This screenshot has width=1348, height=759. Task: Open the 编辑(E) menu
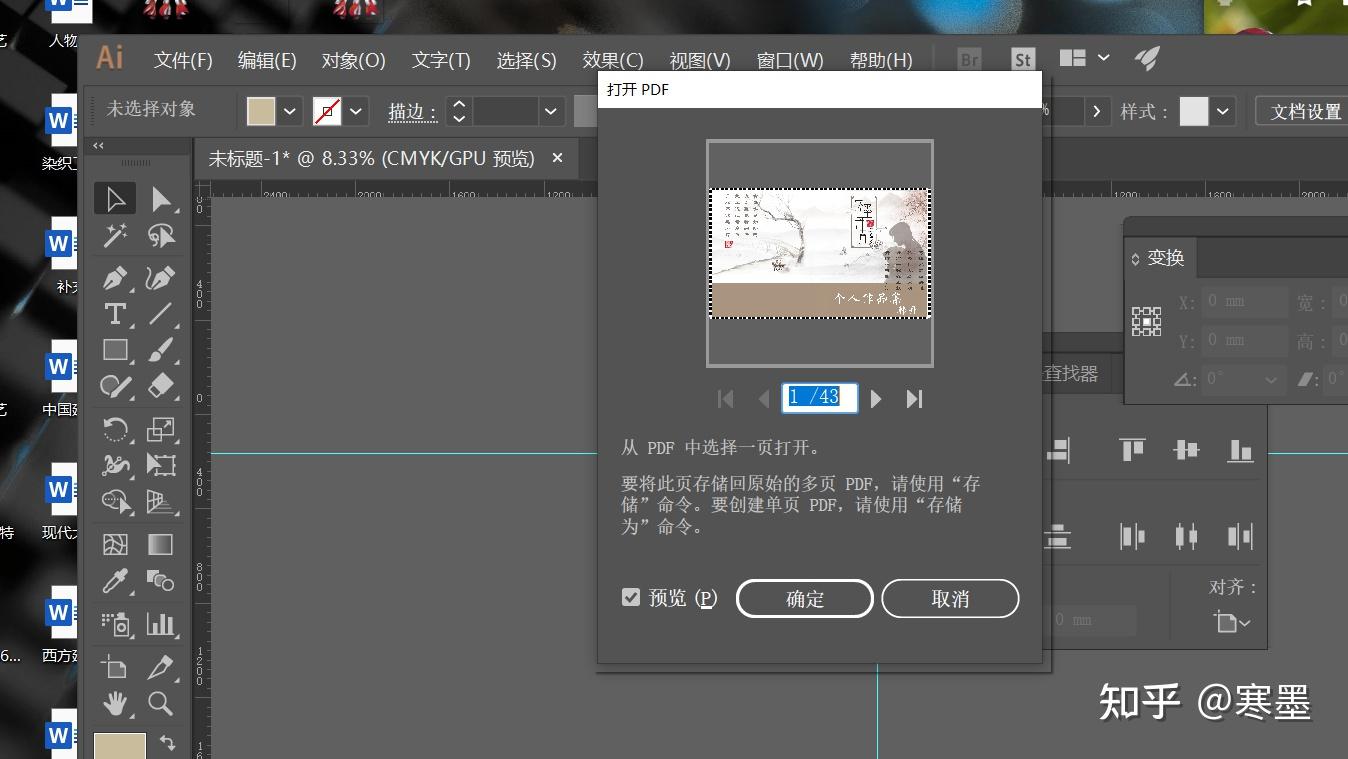tap(267, 61)
